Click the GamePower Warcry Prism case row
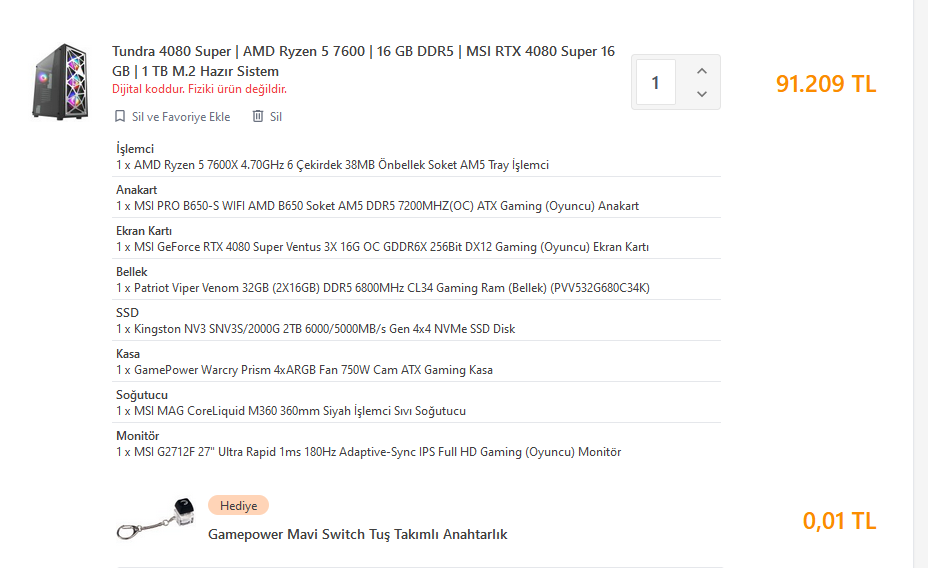 tap(304, 370)
